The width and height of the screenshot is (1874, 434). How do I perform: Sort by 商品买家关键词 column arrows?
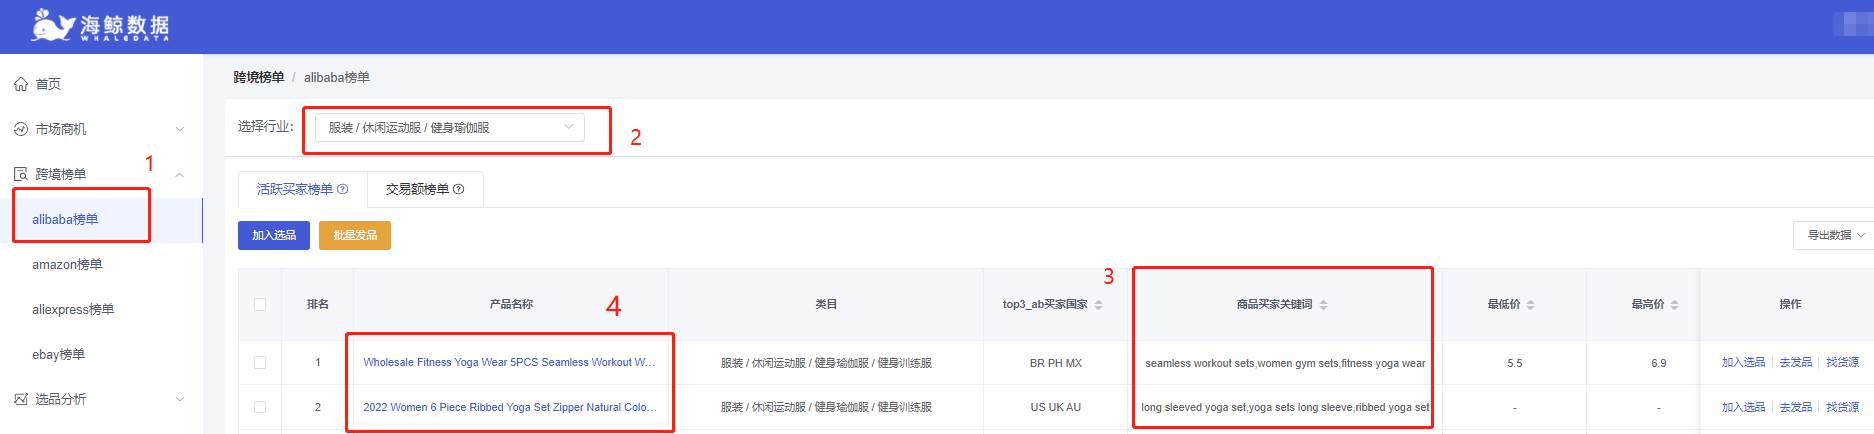(1323, 305)
